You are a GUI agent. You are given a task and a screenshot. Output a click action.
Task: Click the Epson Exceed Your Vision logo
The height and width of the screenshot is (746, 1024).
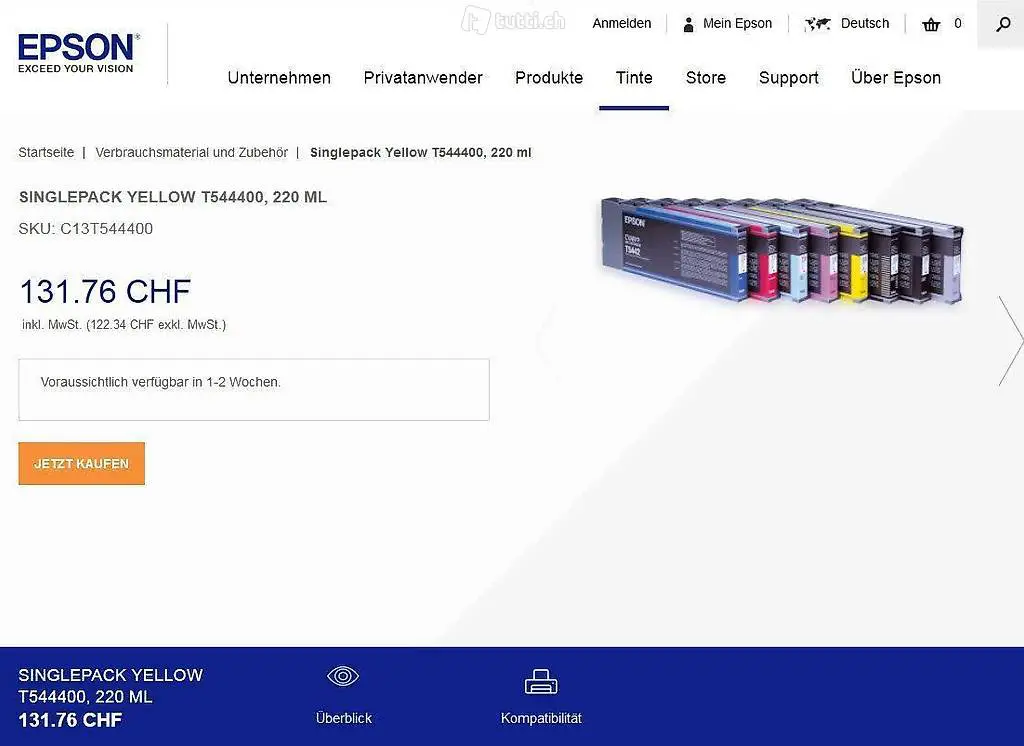[78, 53]
